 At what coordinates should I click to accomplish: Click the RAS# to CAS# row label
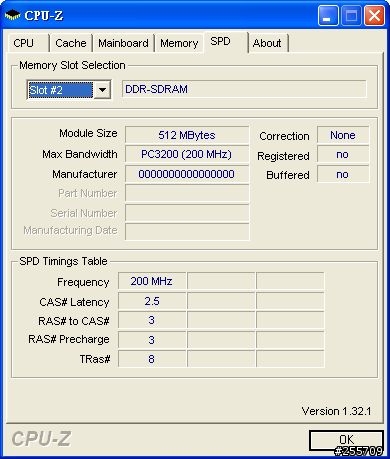[x=74, y=321]
